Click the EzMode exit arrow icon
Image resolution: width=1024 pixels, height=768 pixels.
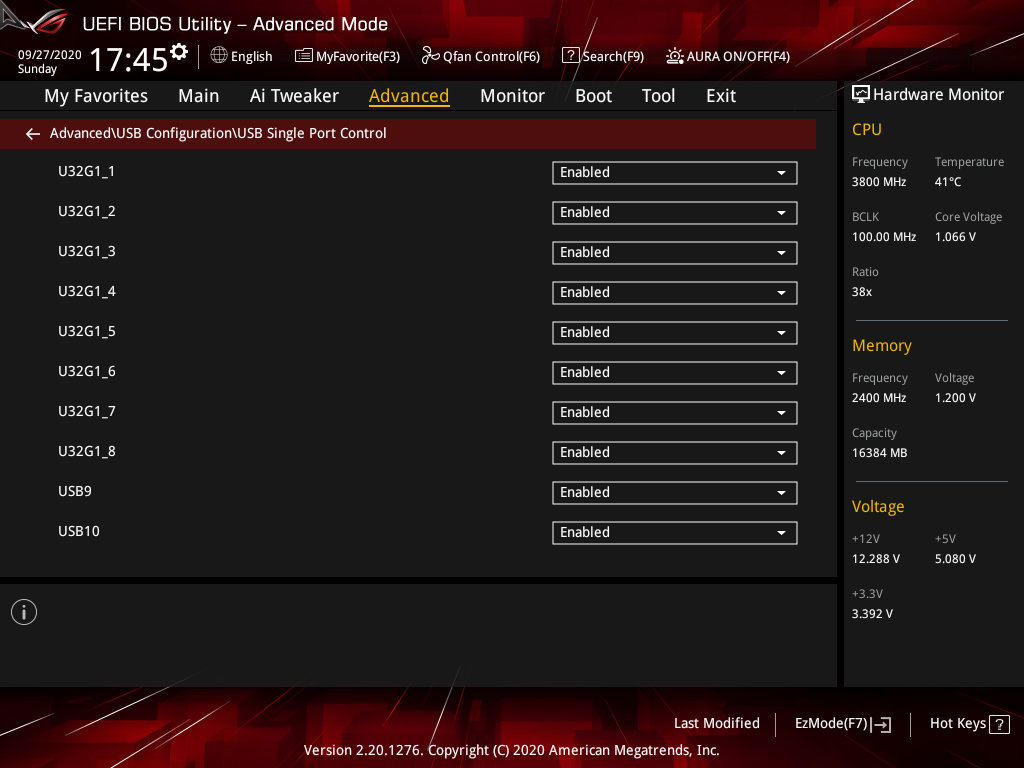coord(882,724)
